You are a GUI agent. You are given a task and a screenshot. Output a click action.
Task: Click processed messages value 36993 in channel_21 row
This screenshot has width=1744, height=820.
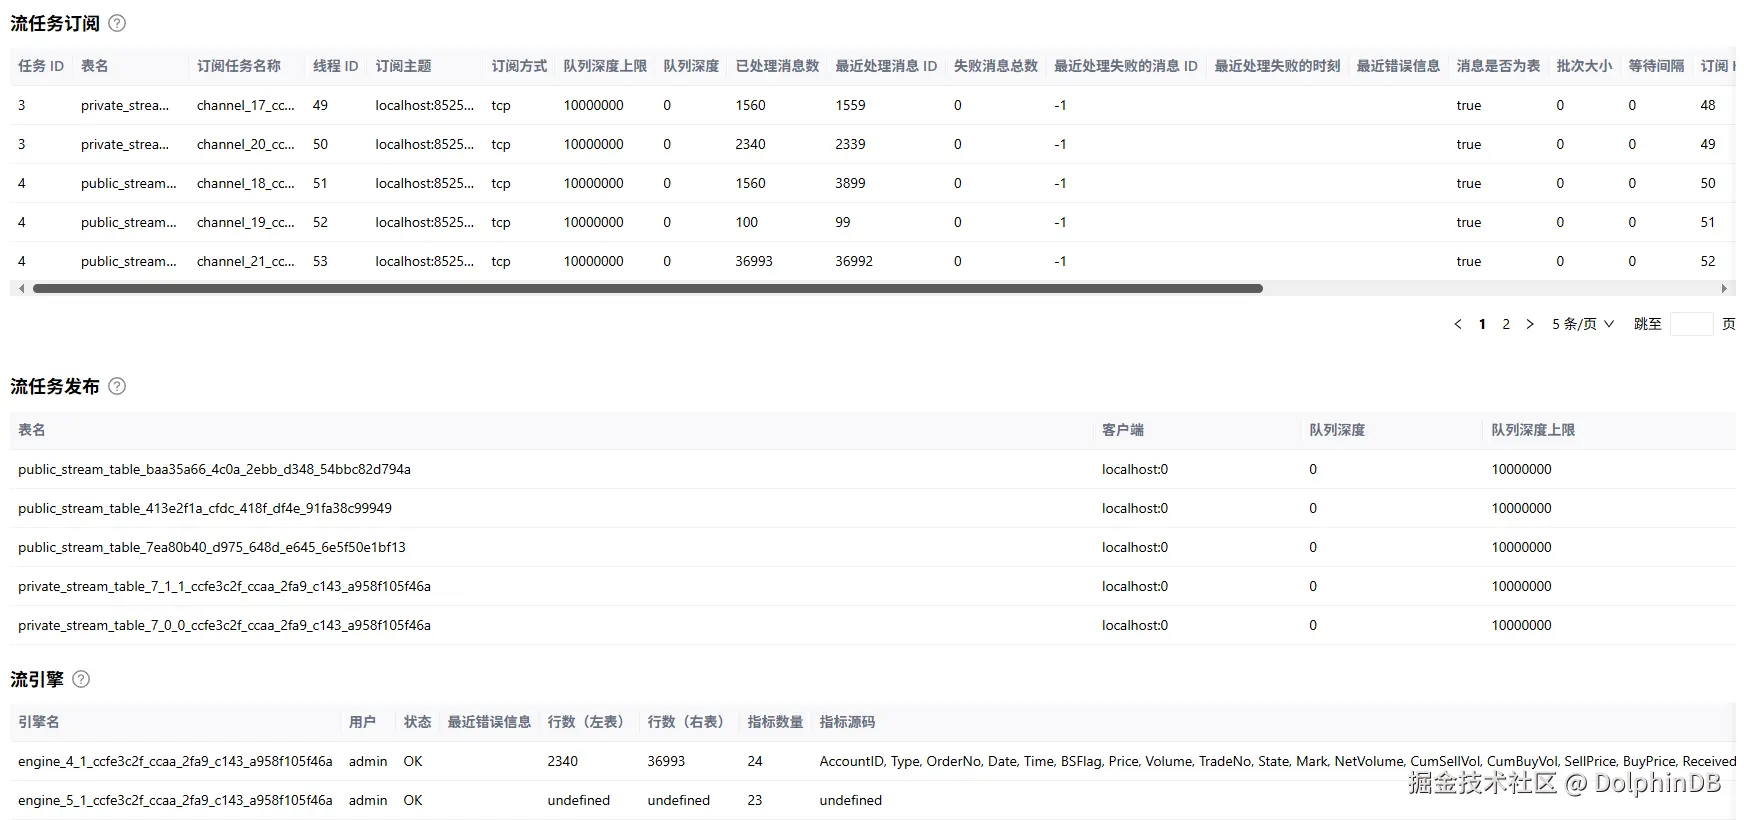point(755,261)
